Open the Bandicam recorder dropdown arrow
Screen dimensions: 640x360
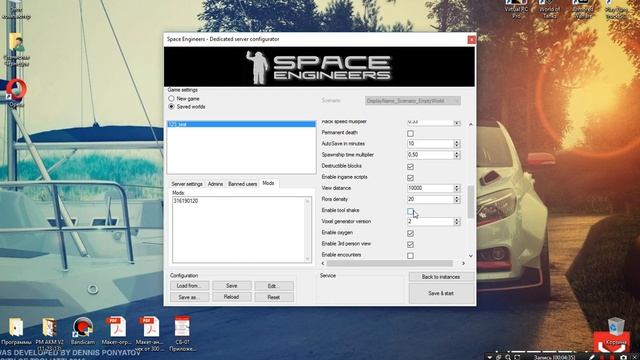point(490,357)
